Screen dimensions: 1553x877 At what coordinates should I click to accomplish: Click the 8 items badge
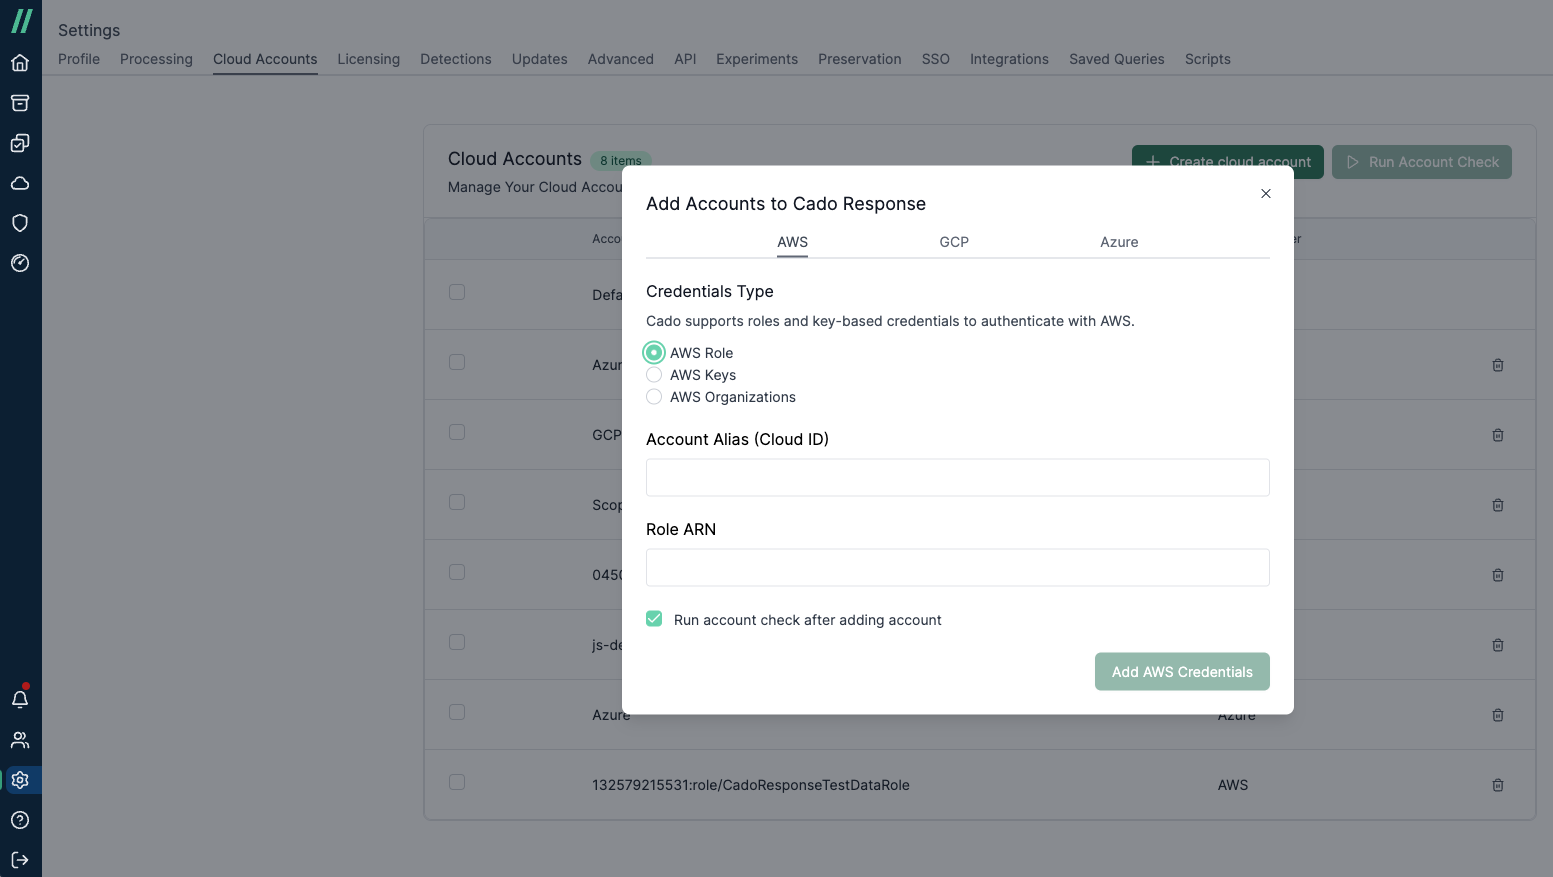pos(621,160)
